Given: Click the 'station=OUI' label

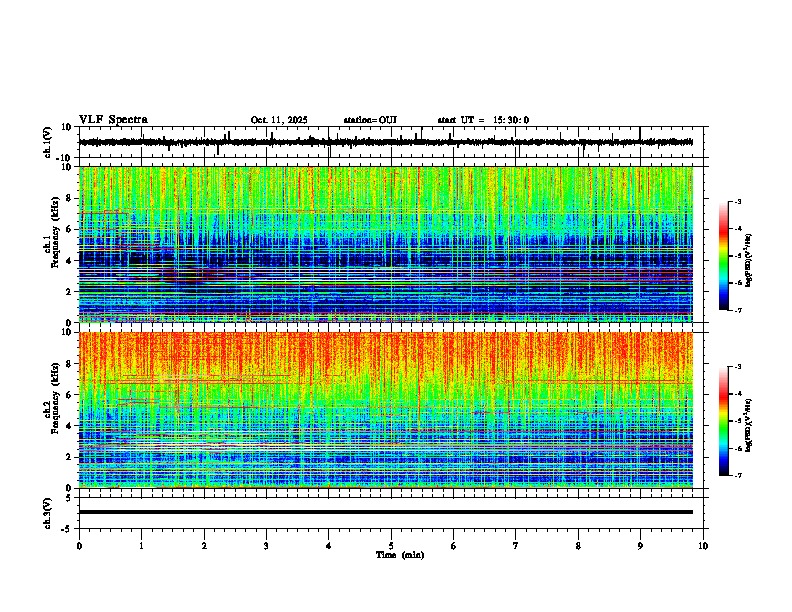Looking at the screenshot, I should click(x=370, y=120).
